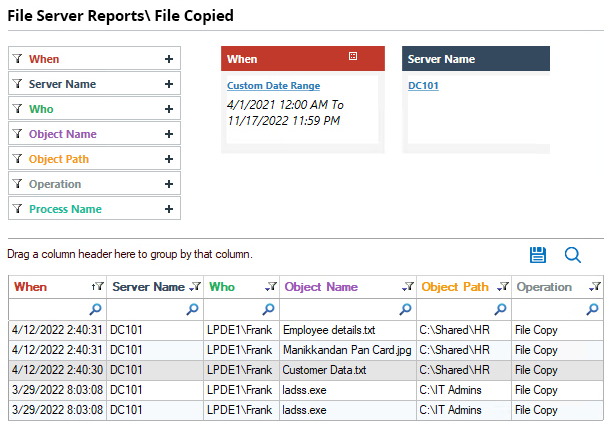Expand the When filter with plus
This screenshot has width=612, height=430.
point(169,59)
